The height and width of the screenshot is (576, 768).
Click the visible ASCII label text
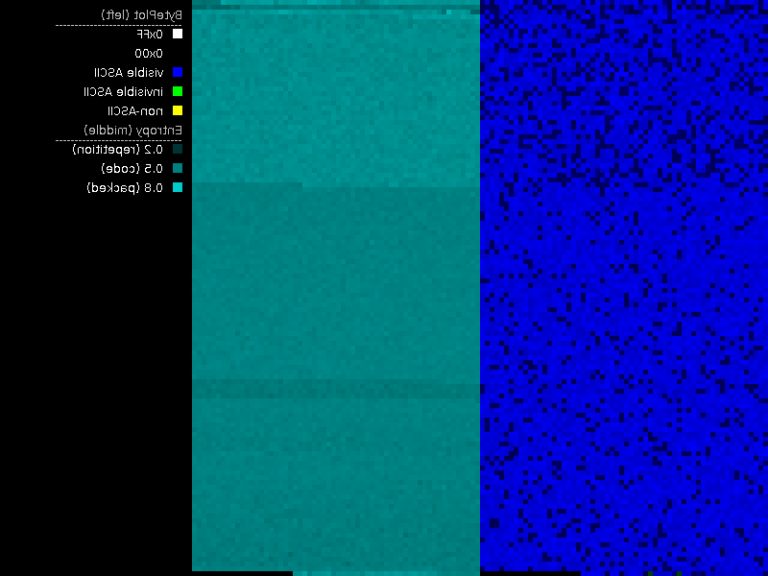129,72
